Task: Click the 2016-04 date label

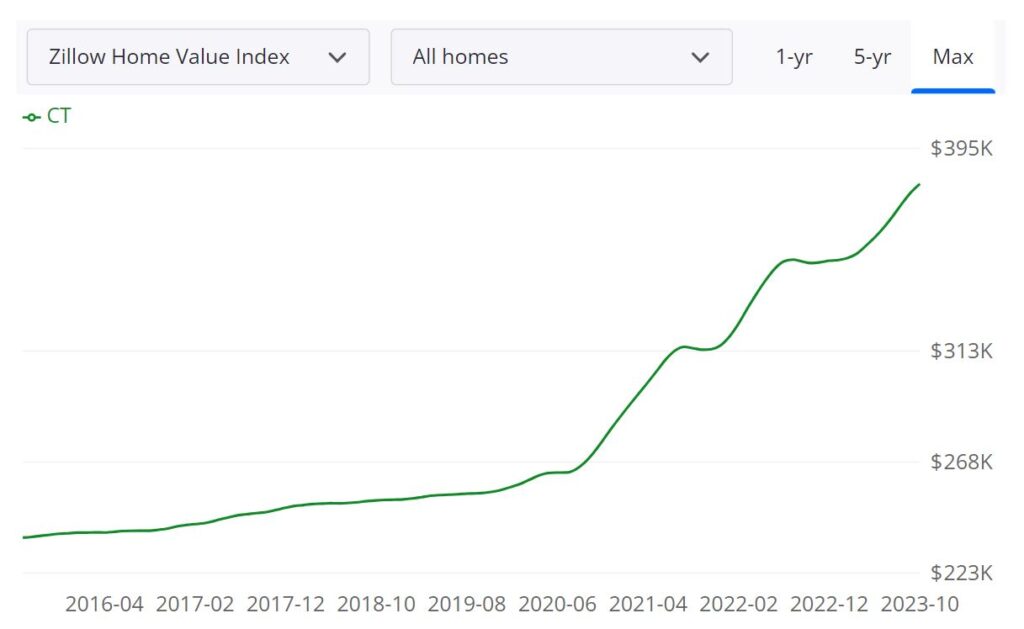Action: pyautogui.click(x=104, y=605)
